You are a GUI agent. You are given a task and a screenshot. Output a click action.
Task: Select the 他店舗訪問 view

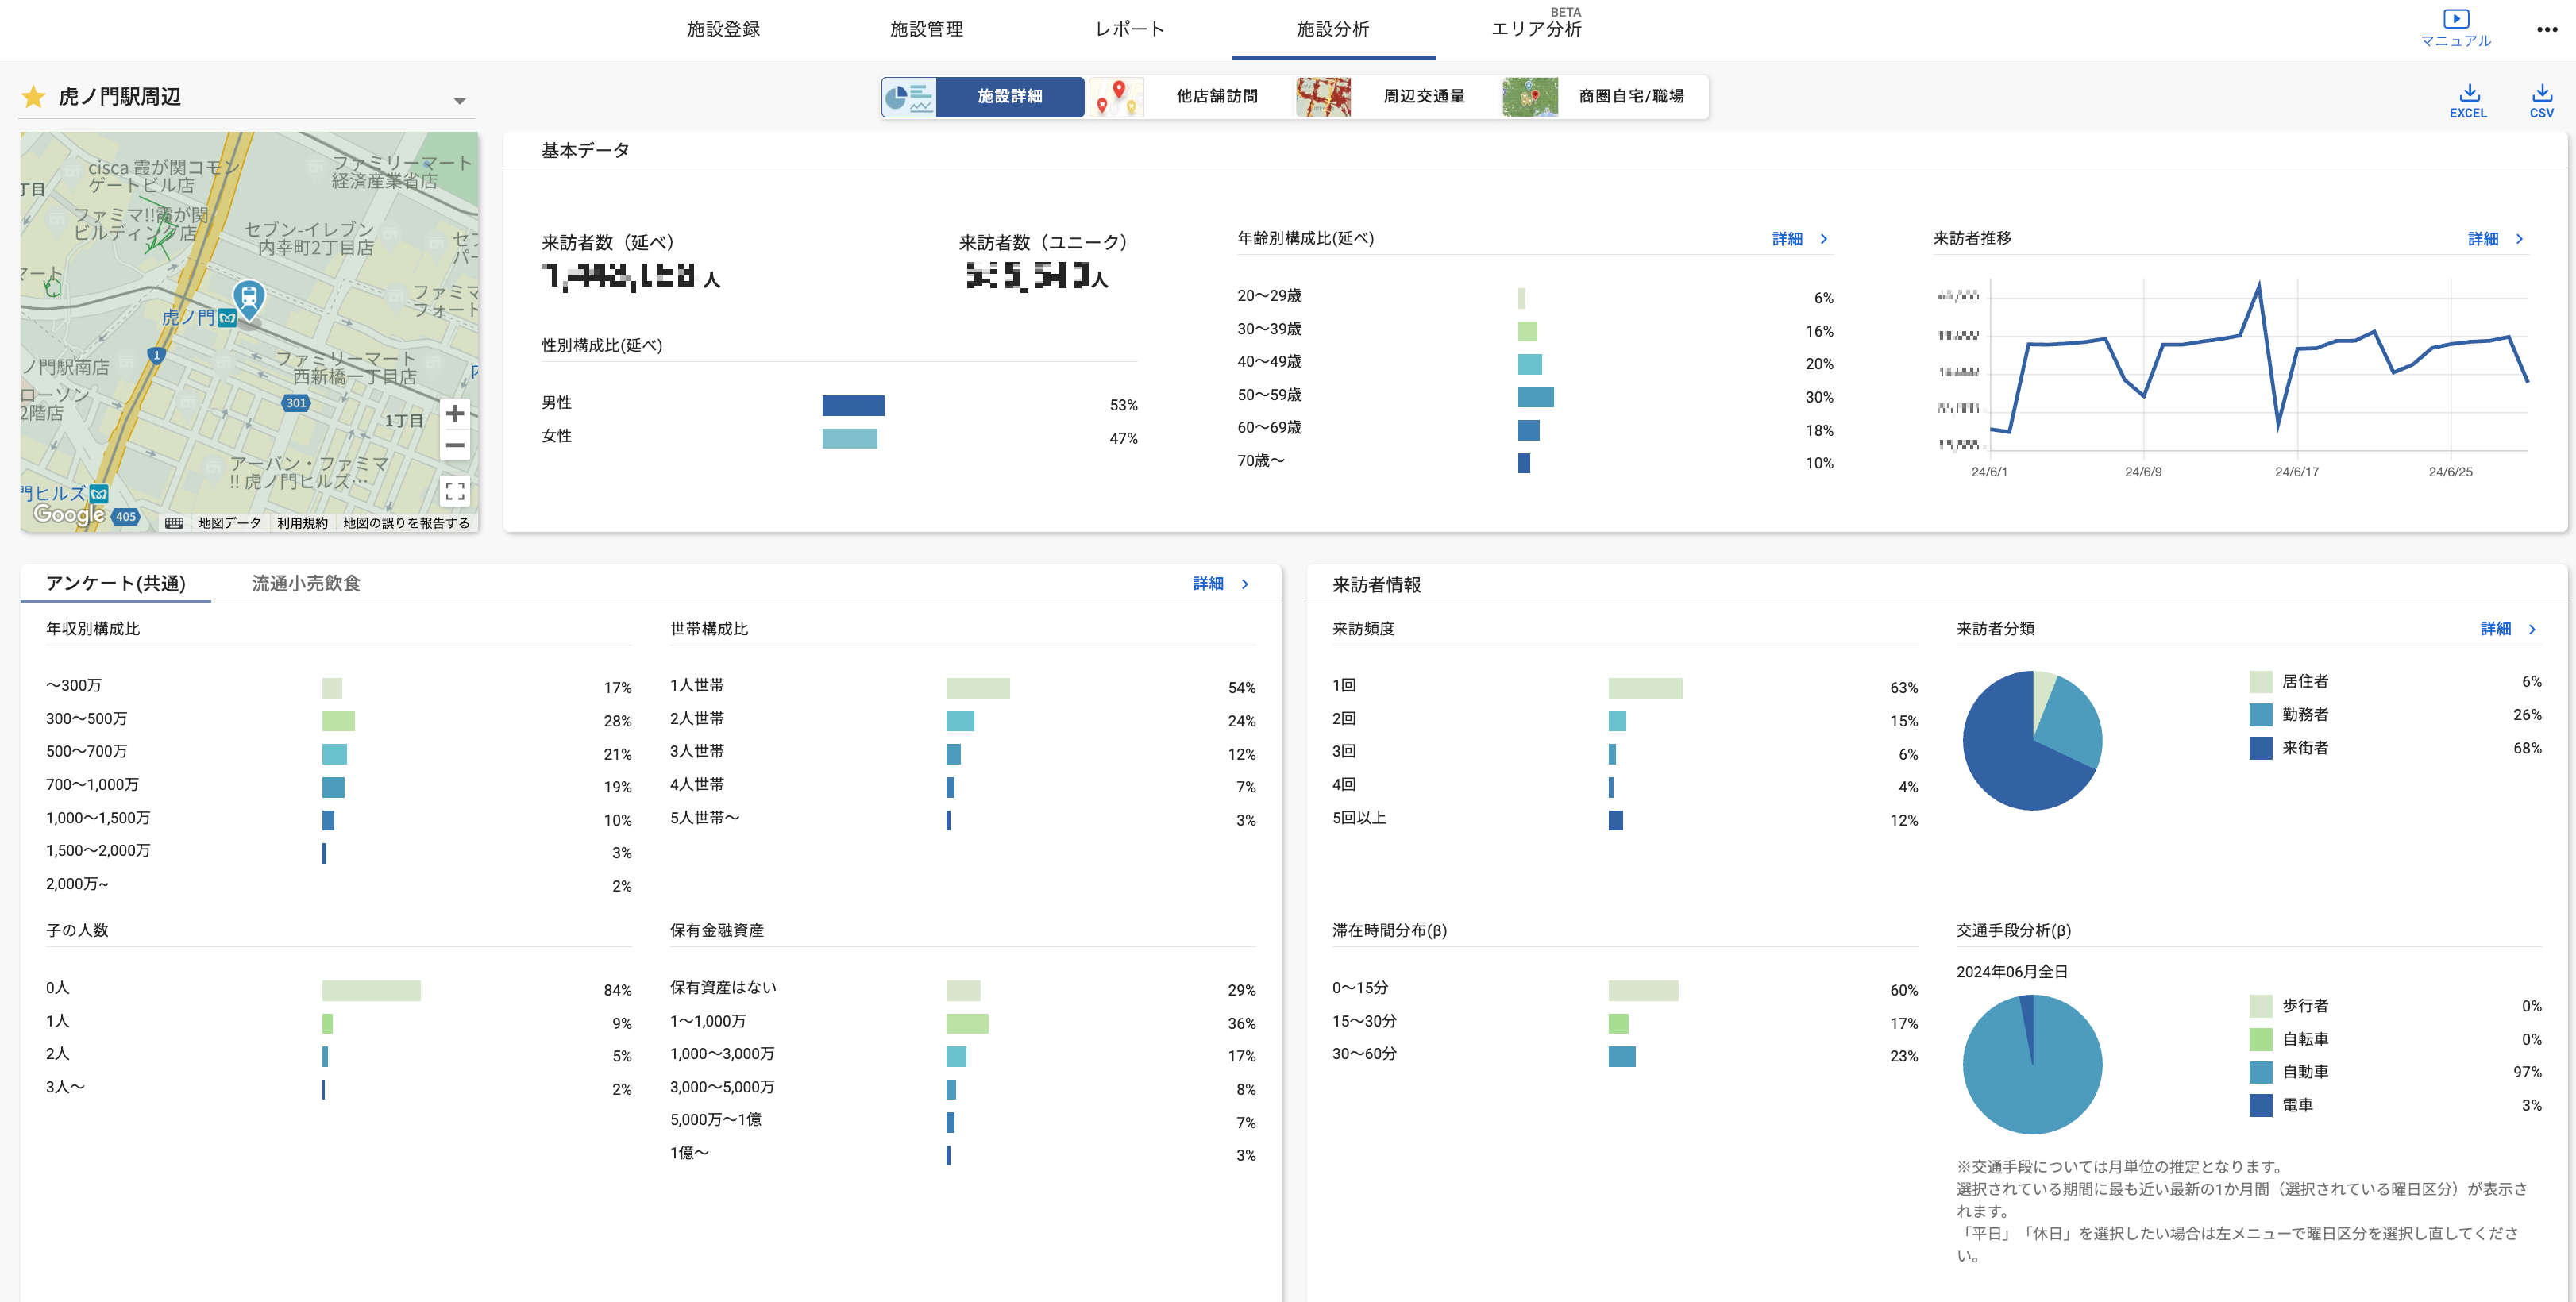(1216, 96)
